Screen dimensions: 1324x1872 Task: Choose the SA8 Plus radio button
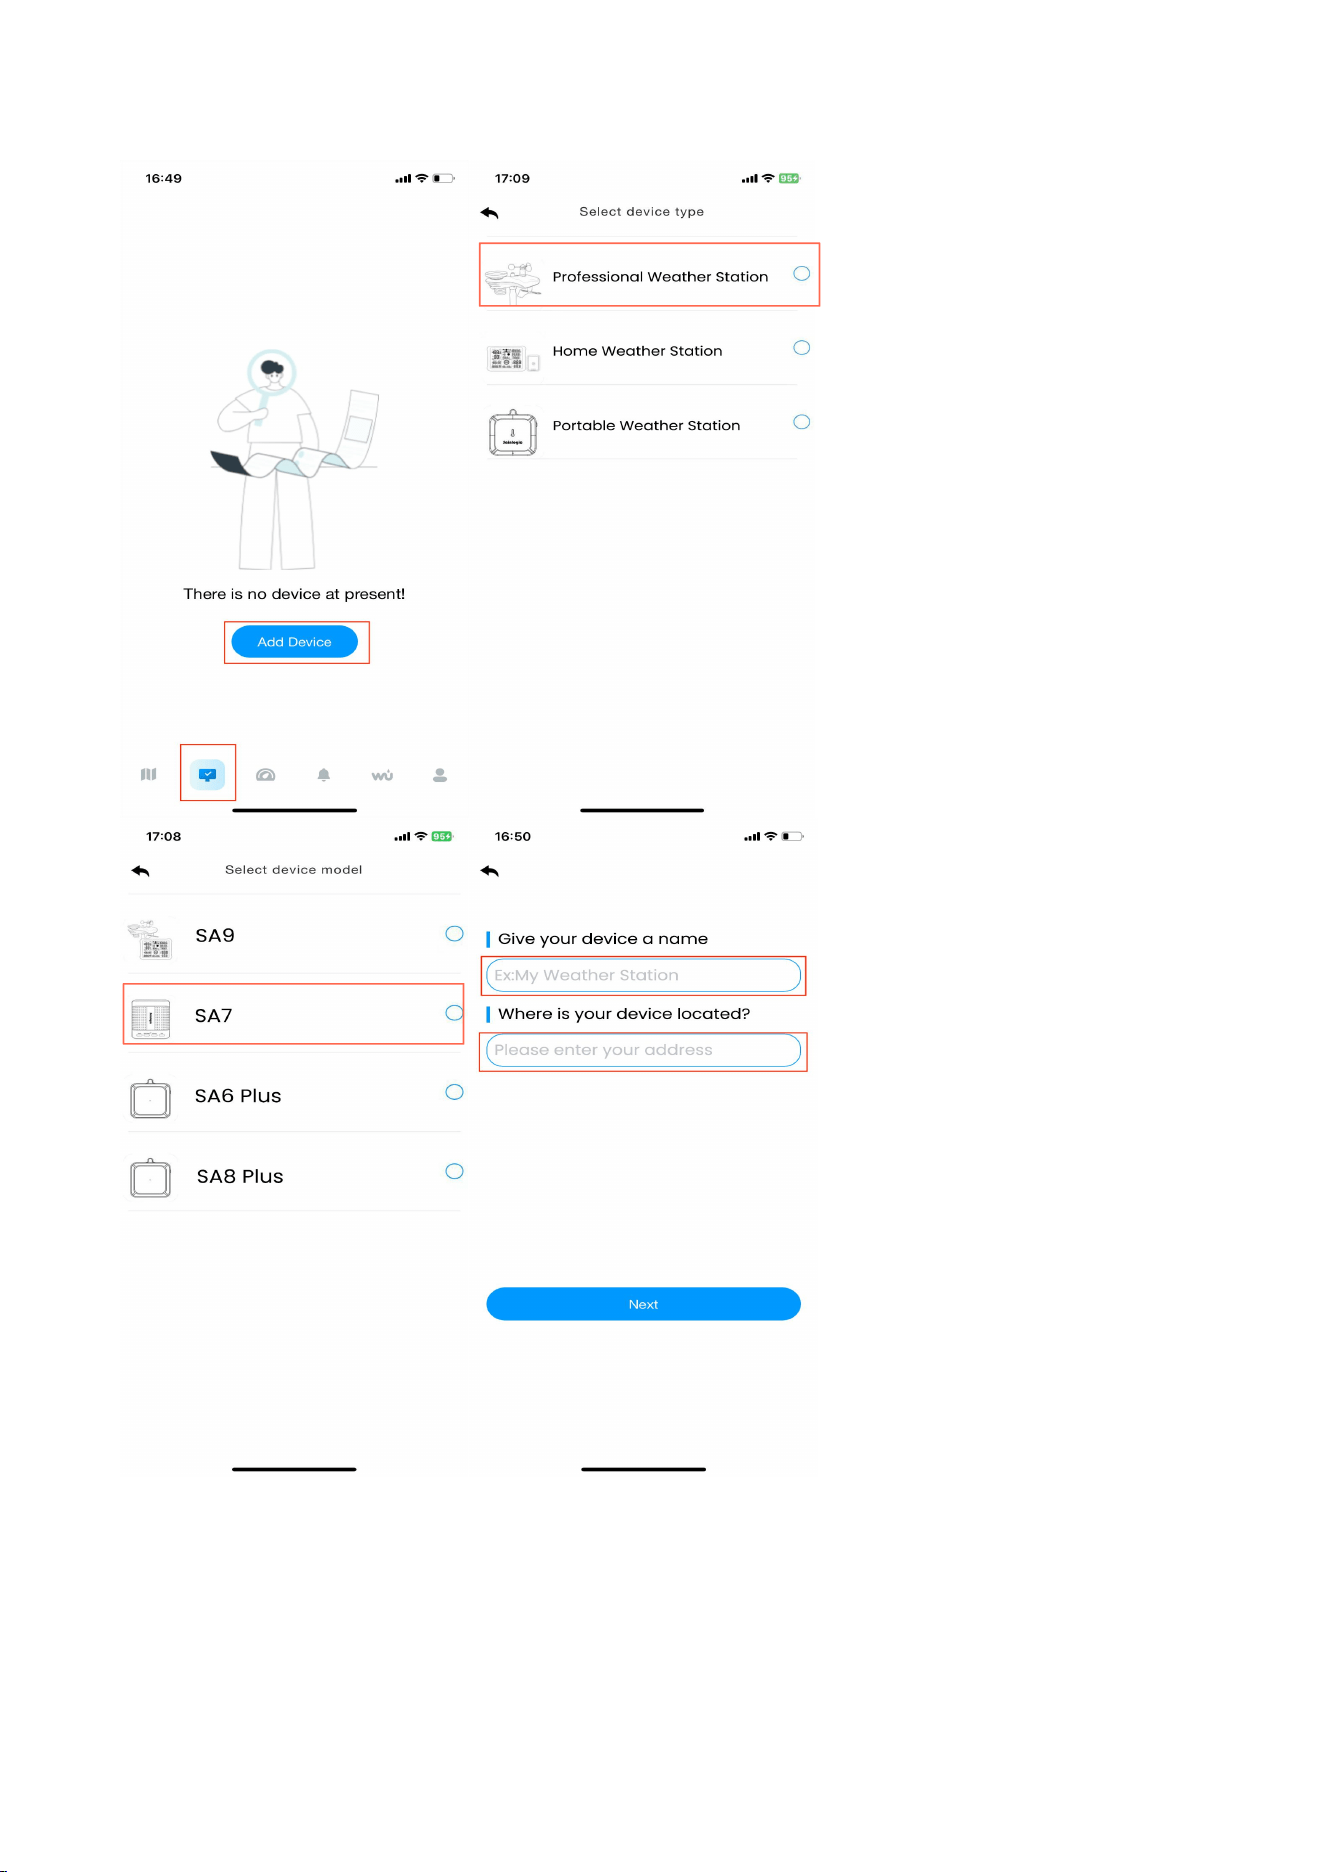coord(454,1172)
